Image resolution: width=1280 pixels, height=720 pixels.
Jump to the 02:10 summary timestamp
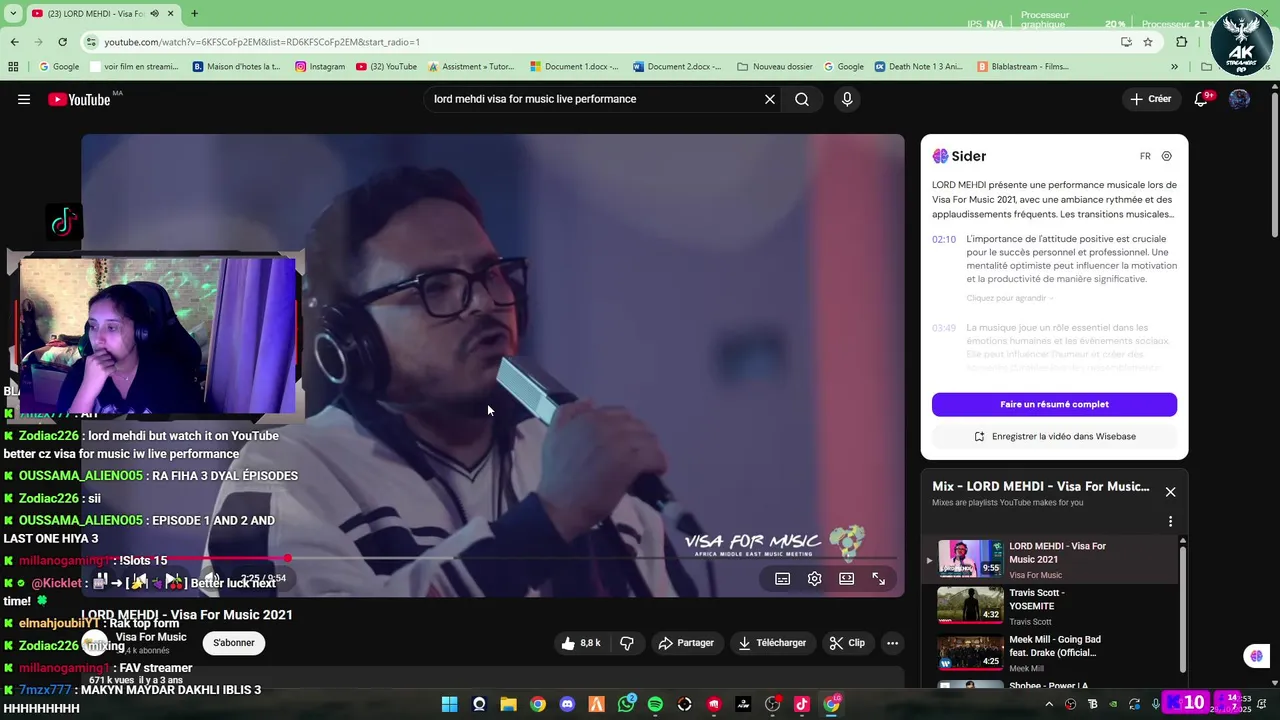coord(944,240)
